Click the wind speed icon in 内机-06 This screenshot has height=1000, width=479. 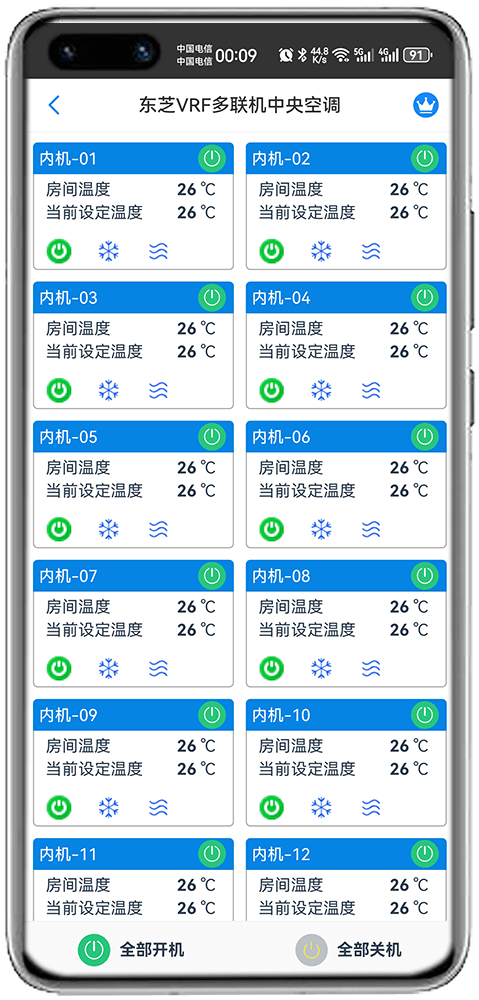[x=371, y=529]
